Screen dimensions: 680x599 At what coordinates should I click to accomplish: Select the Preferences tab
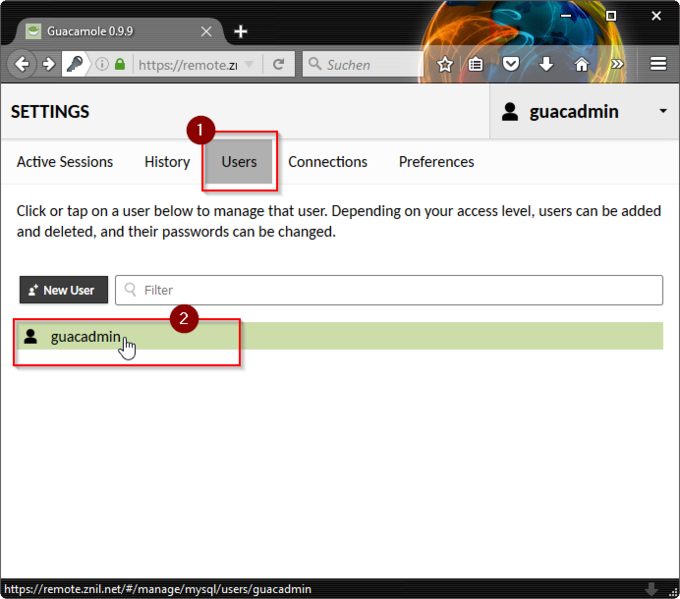pos(436,161)
